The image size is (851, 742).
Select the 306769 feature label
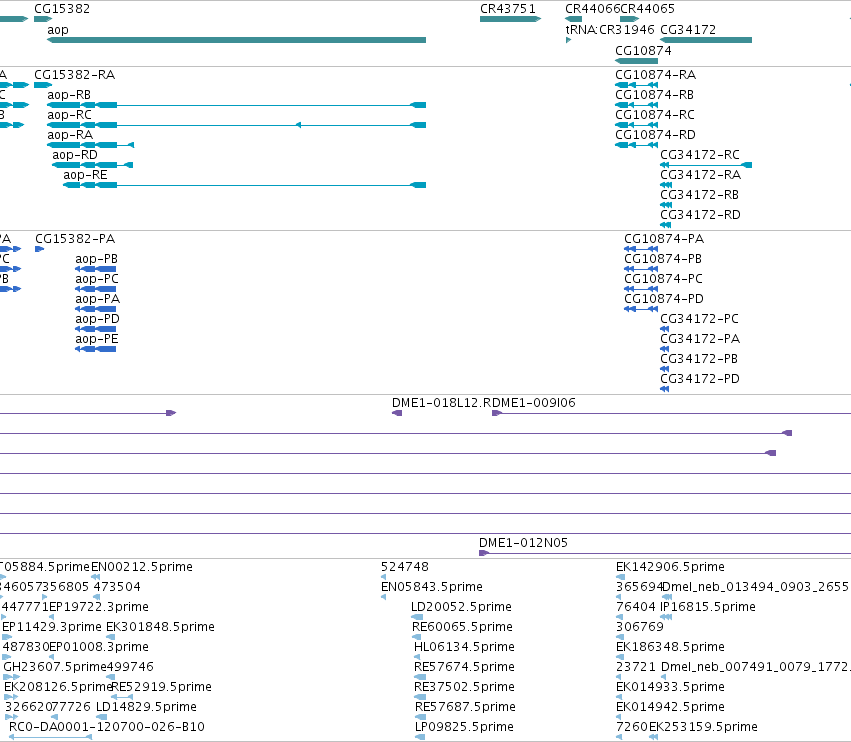click(x=640, y=627)
